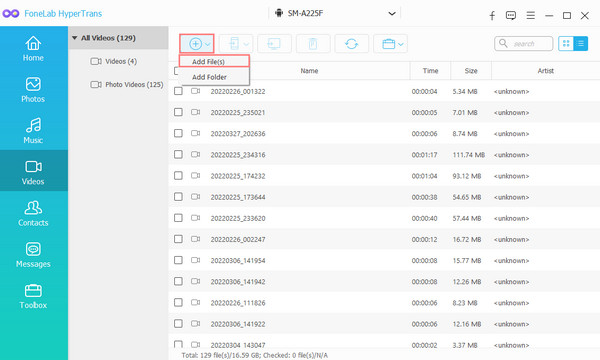
Task: Open the Messages section
Action: [33, 254]
